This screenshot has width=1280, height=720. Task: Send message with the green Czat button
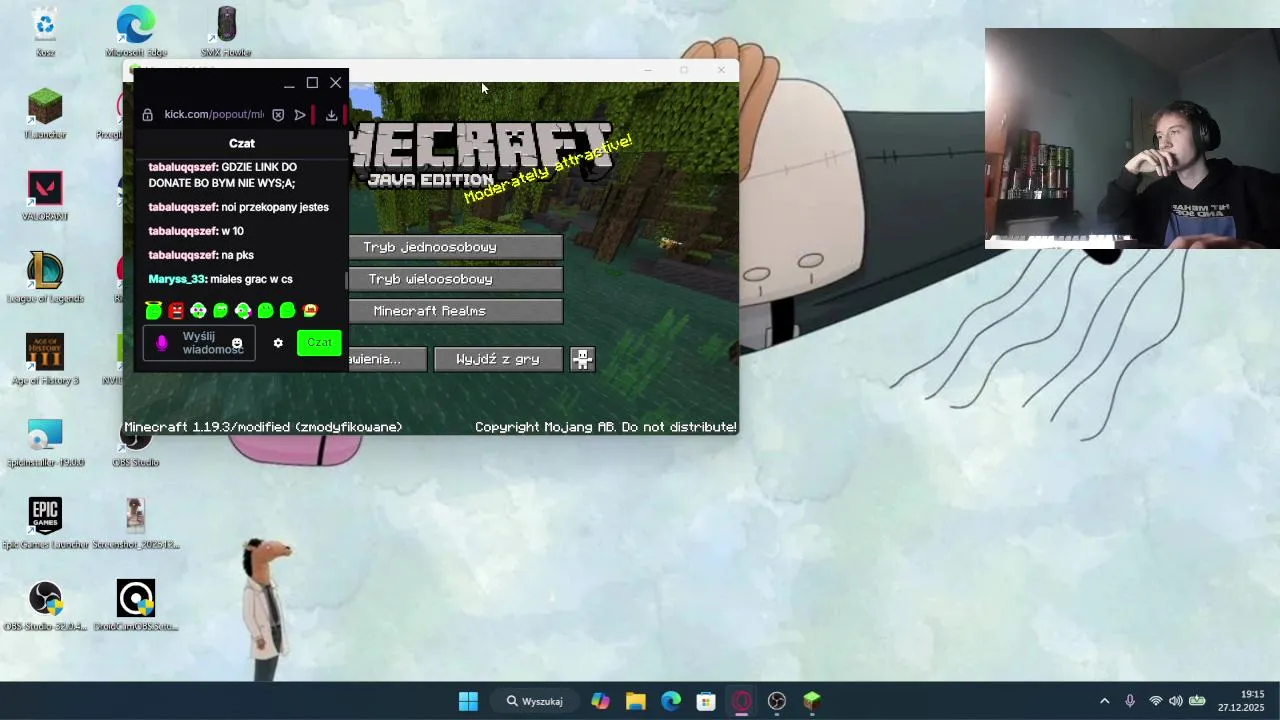[x=319, y=343]
